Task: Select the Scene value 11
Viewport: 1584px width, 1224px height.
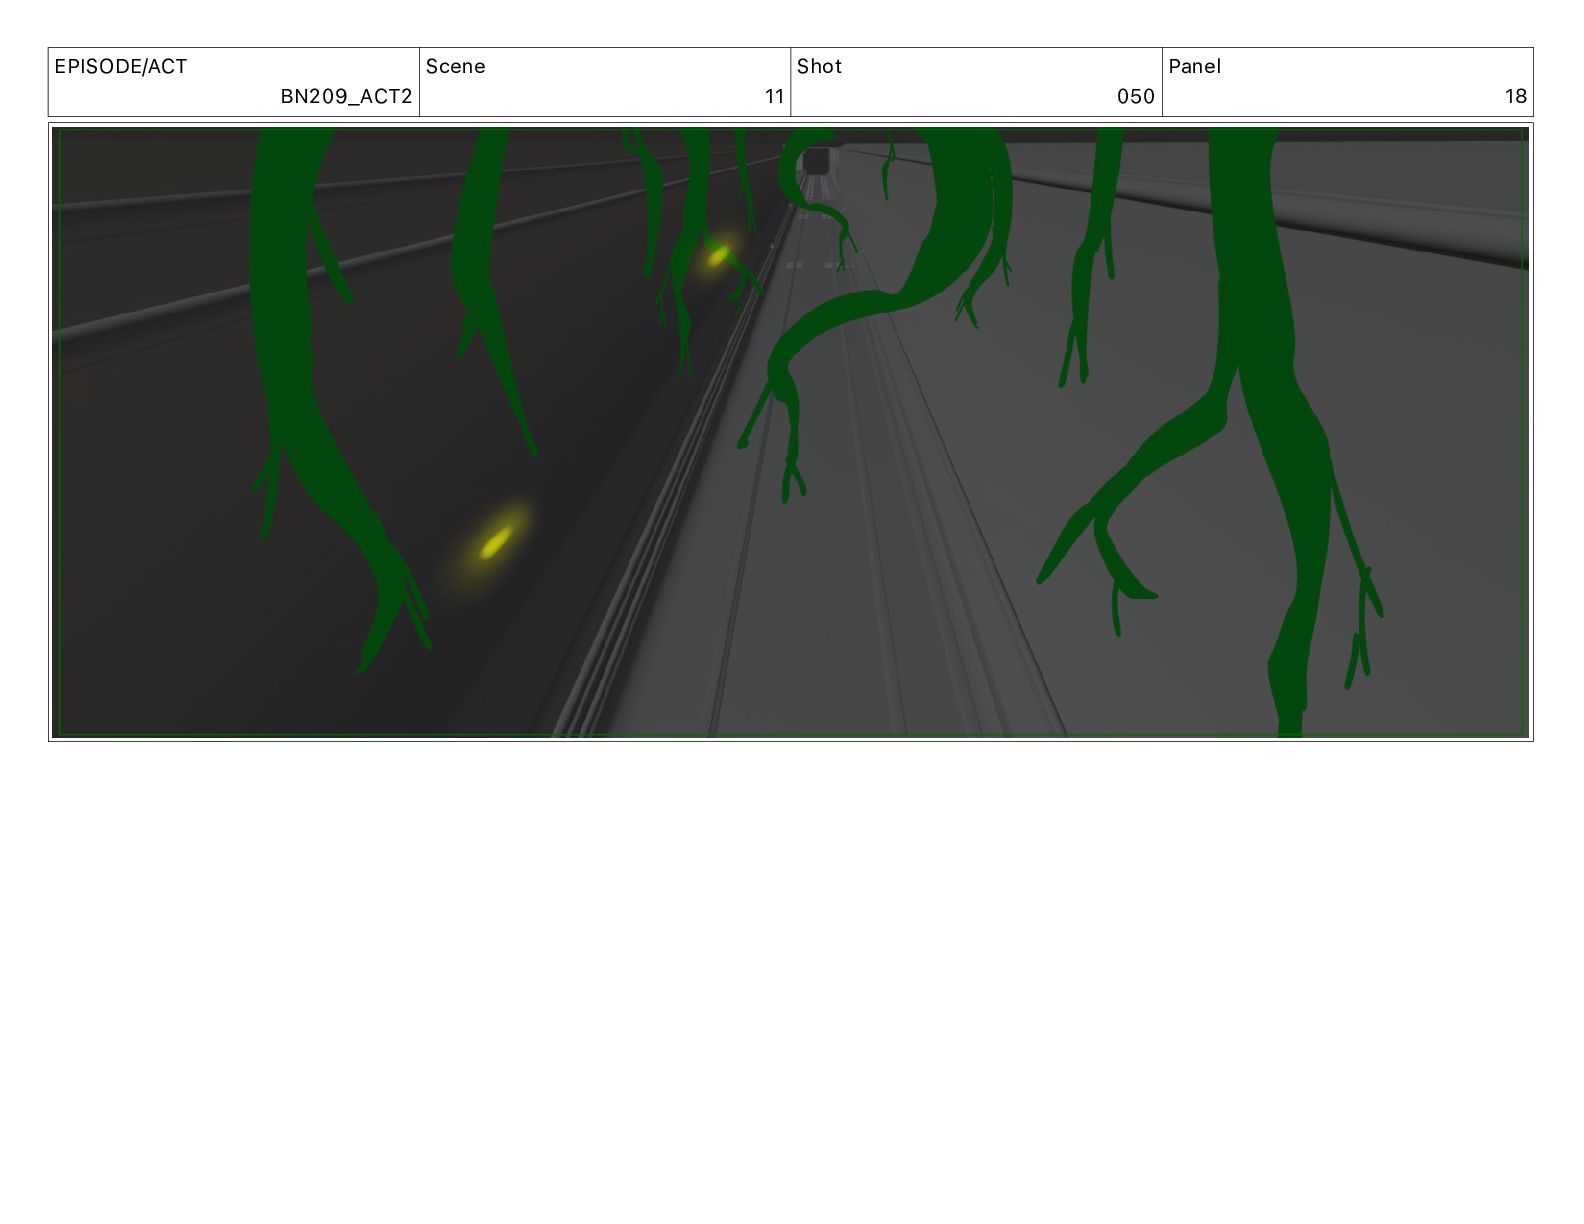Action: (774, 97)
